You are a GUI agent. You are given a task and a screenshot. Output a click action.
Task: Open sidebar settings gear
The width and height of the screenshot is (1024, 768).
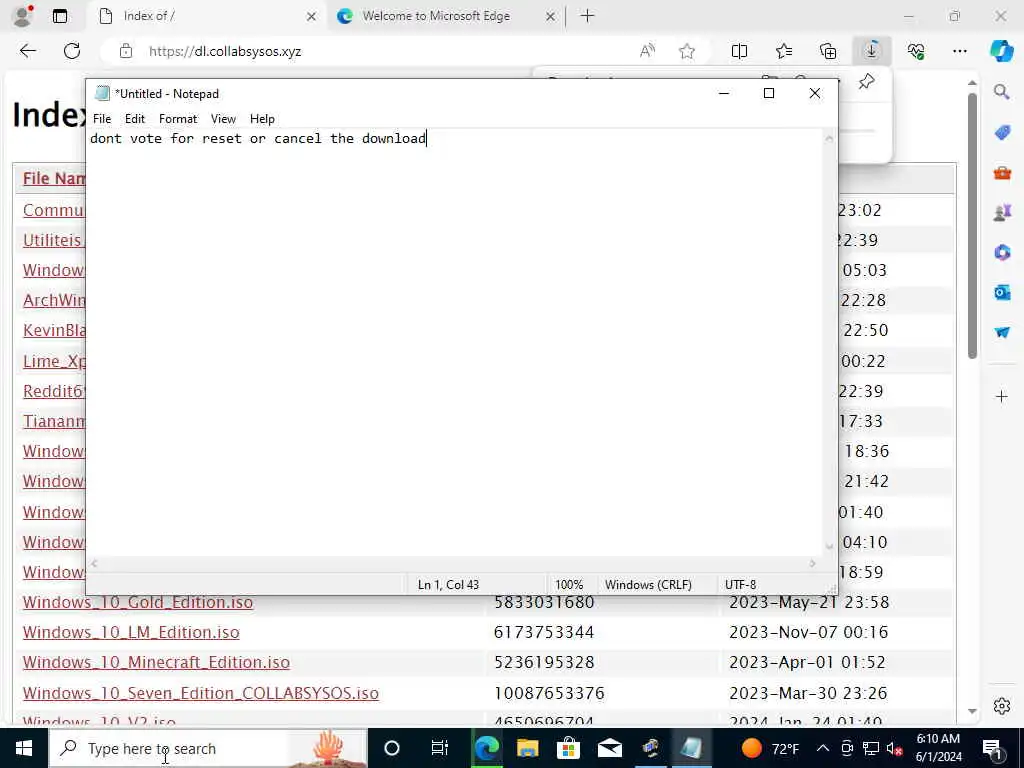1002,706
